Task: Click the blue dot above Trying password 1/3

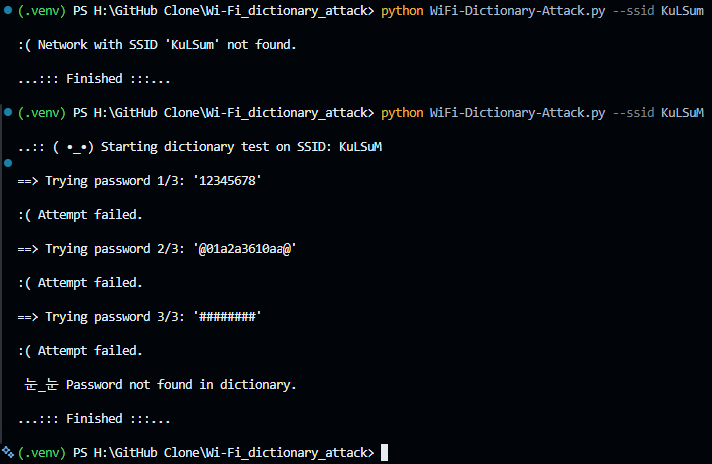Action: [x=8, y=163]
